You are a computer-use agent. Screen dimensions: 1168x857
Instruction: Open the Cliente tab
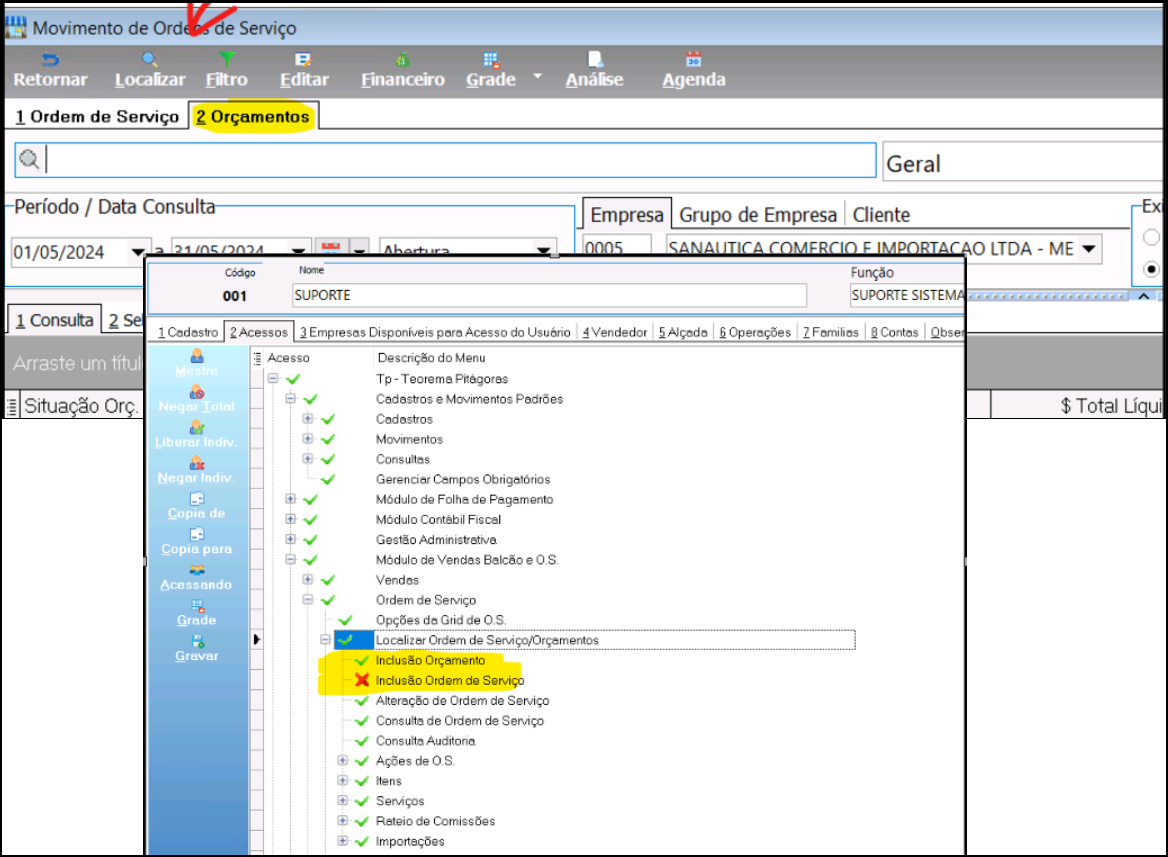tap(881, 215)
